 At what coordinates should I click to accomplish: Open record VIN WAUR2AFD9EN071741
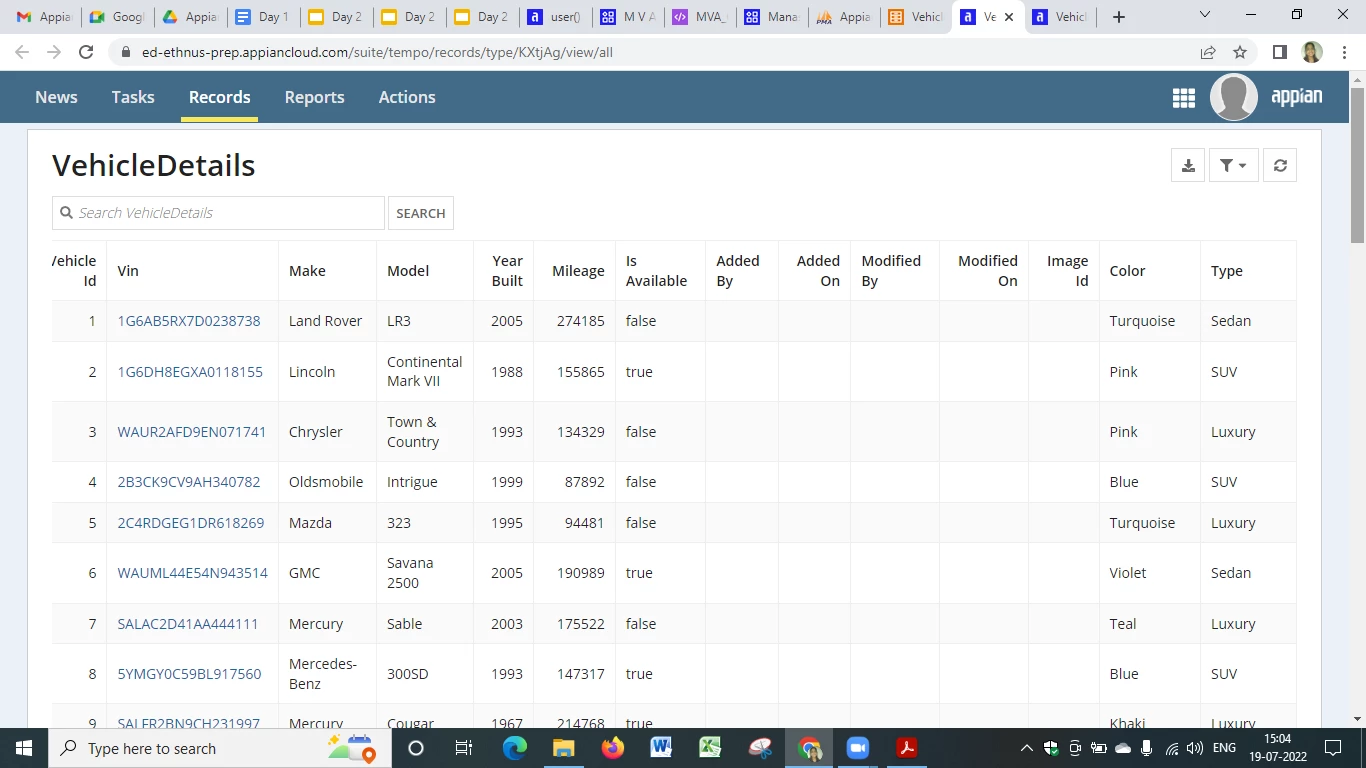pos(192,432)
